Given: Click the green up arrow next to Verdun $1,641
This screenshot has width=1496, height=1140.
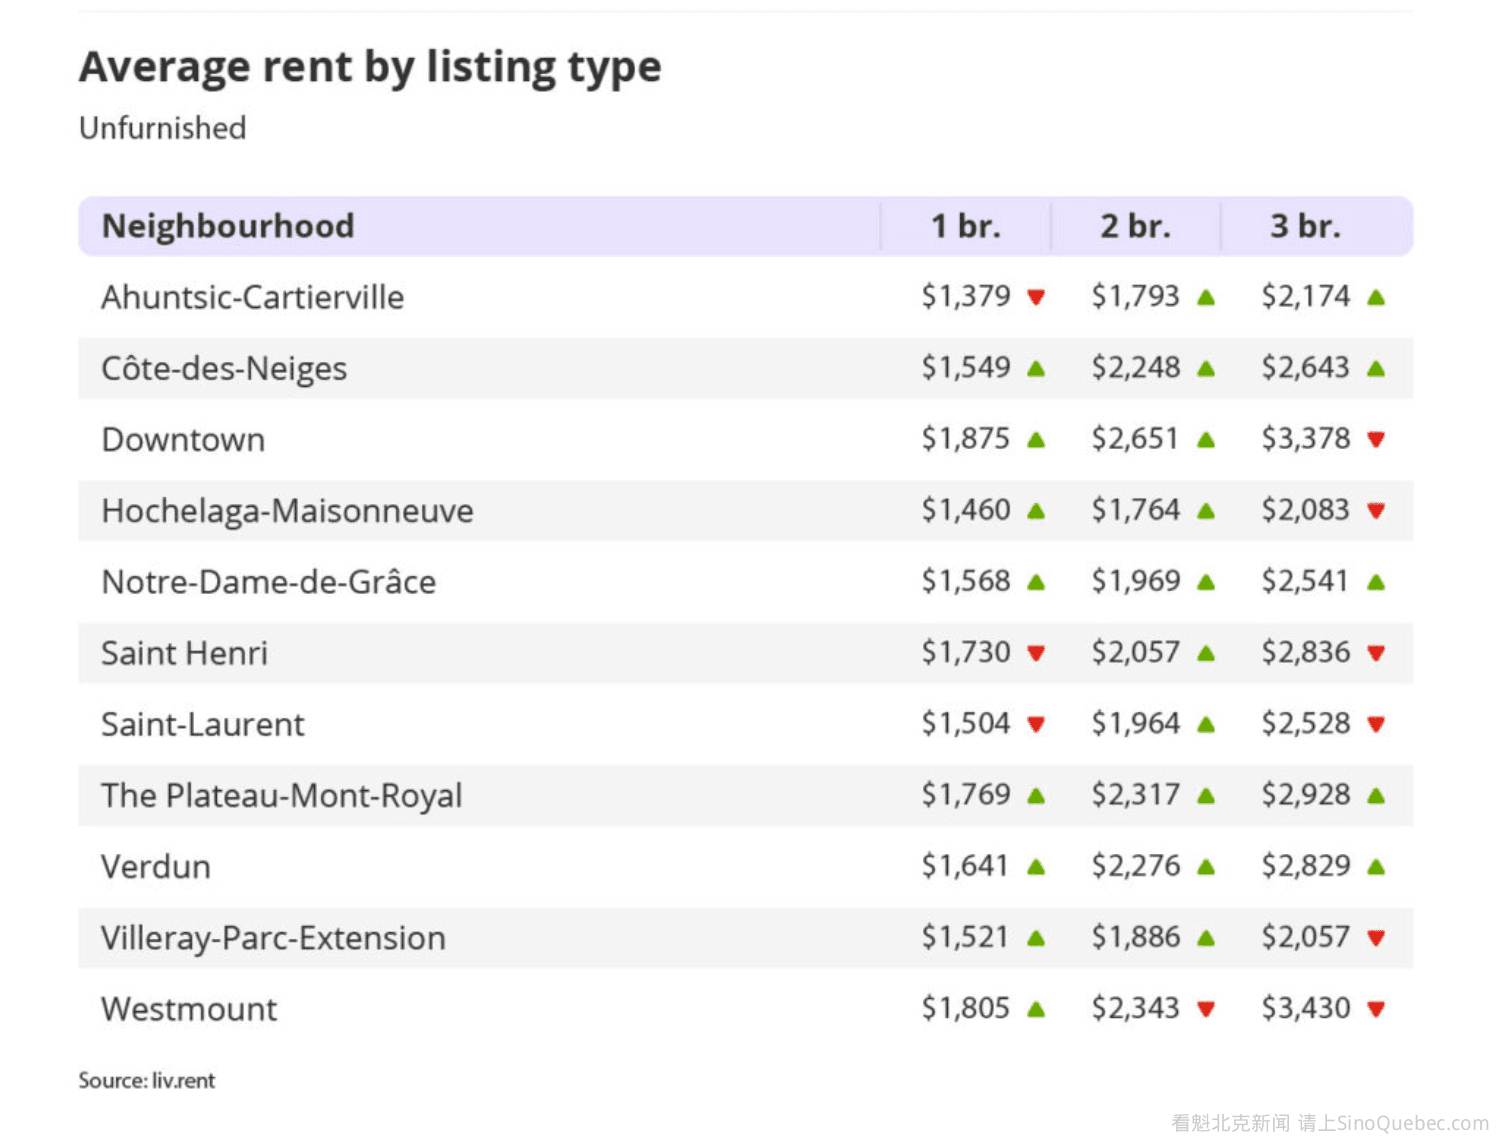Looking at the screenshot, I should (x=1036, y=867).
